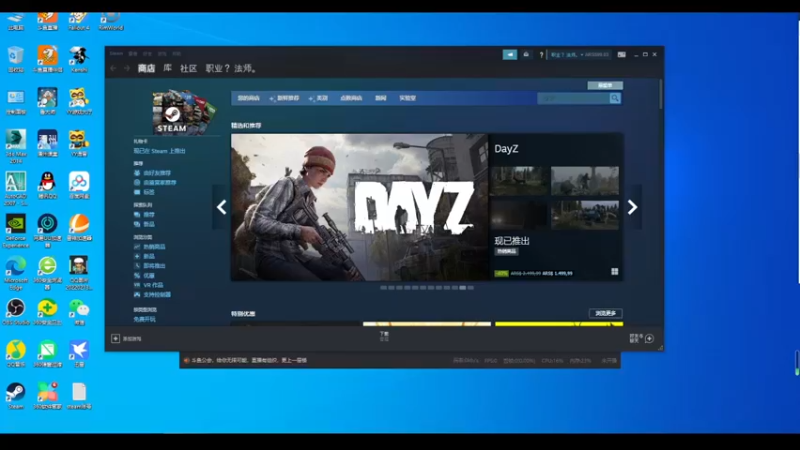The height and width of the screenshot is (450, 800).
Task: Click the 浏览更多 browse more button
Action: click(606, 313)
